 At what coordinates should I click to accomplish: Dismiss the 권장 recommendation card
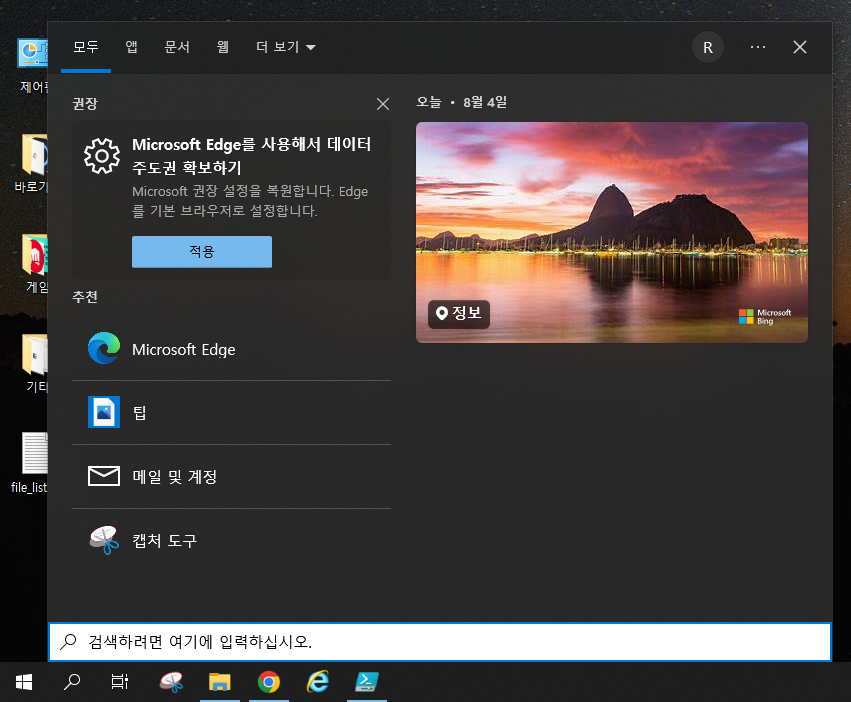(383, 104)
